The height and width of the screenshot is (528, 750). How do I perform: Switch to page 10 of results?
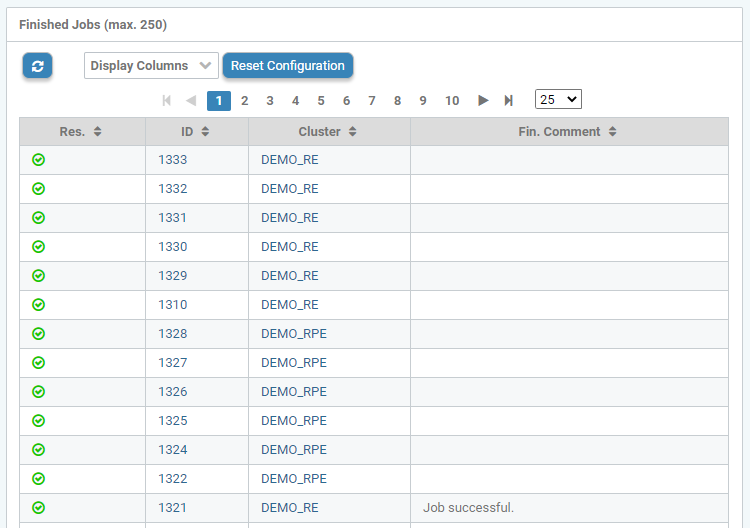452,100
